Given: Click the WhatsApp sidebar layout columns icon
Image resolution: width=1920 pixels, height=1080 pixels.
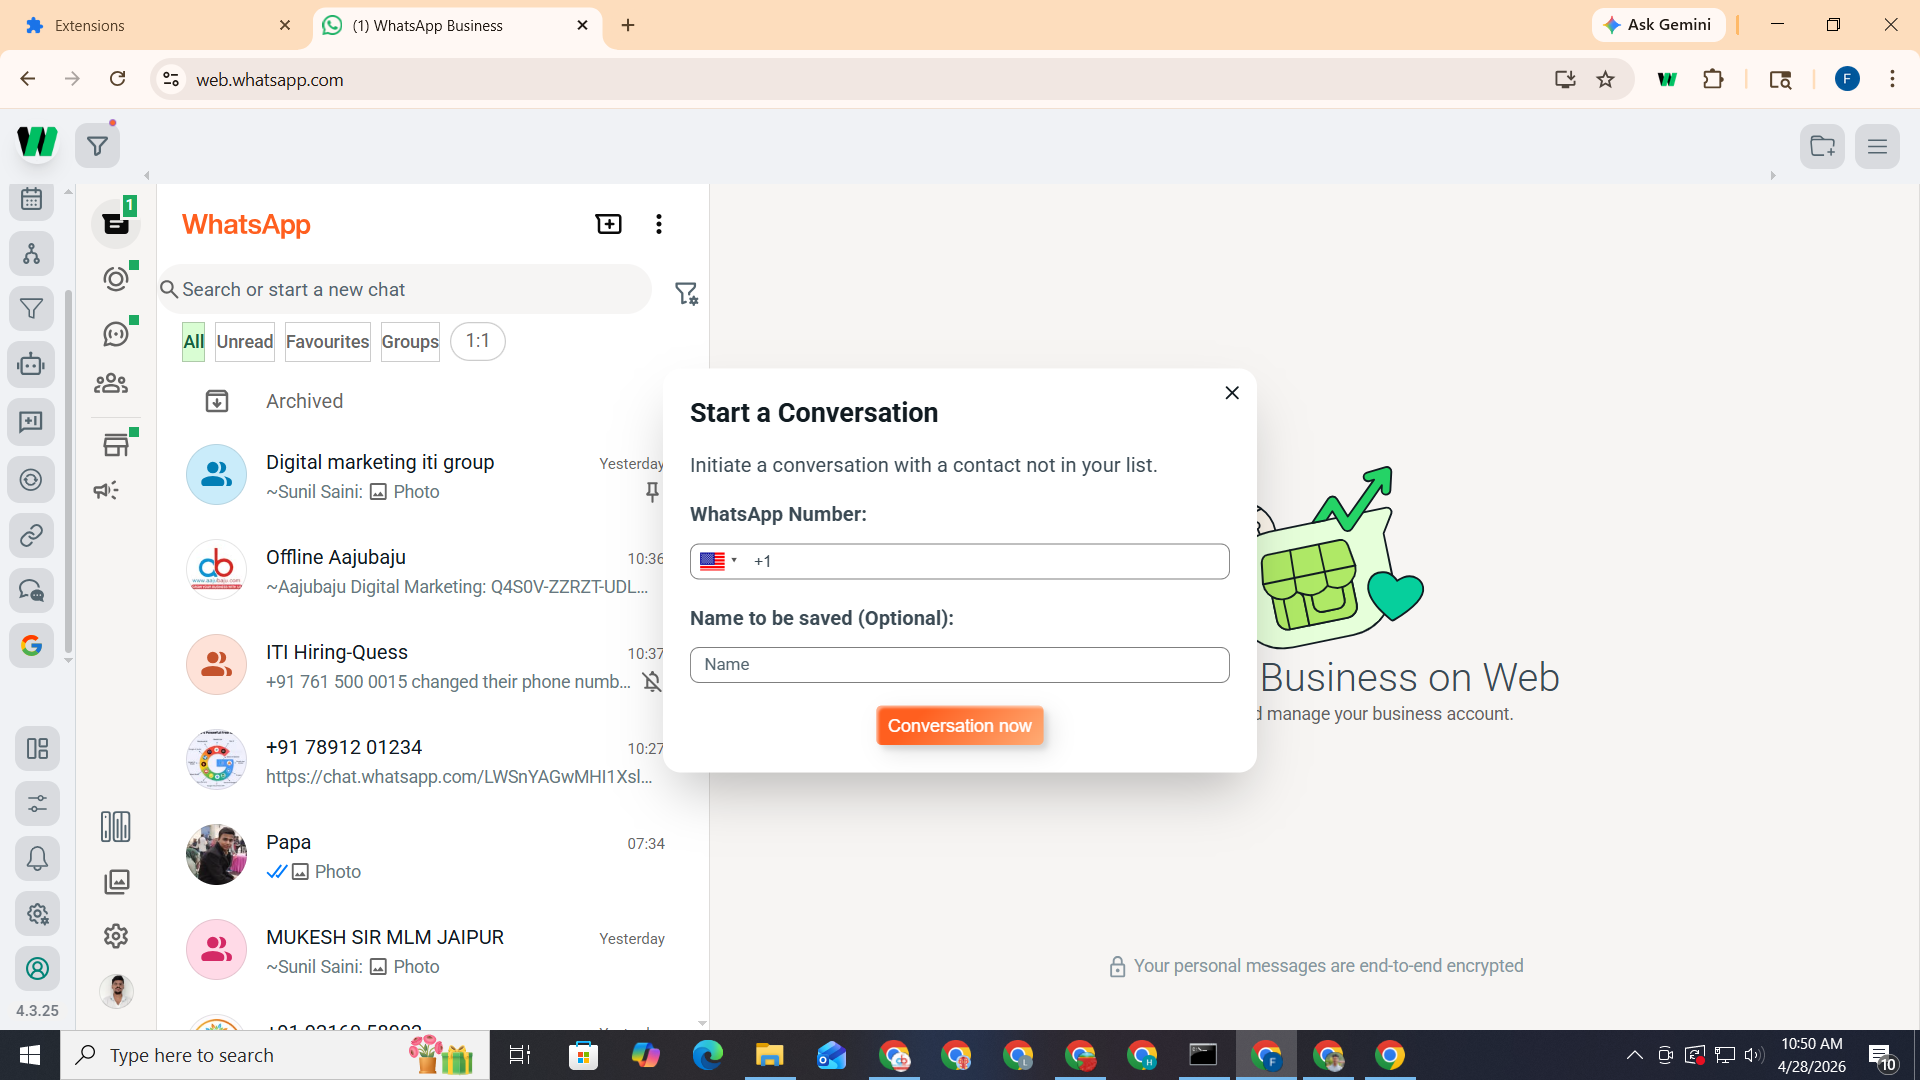Looking at the screenshot, I should [116, 826].
